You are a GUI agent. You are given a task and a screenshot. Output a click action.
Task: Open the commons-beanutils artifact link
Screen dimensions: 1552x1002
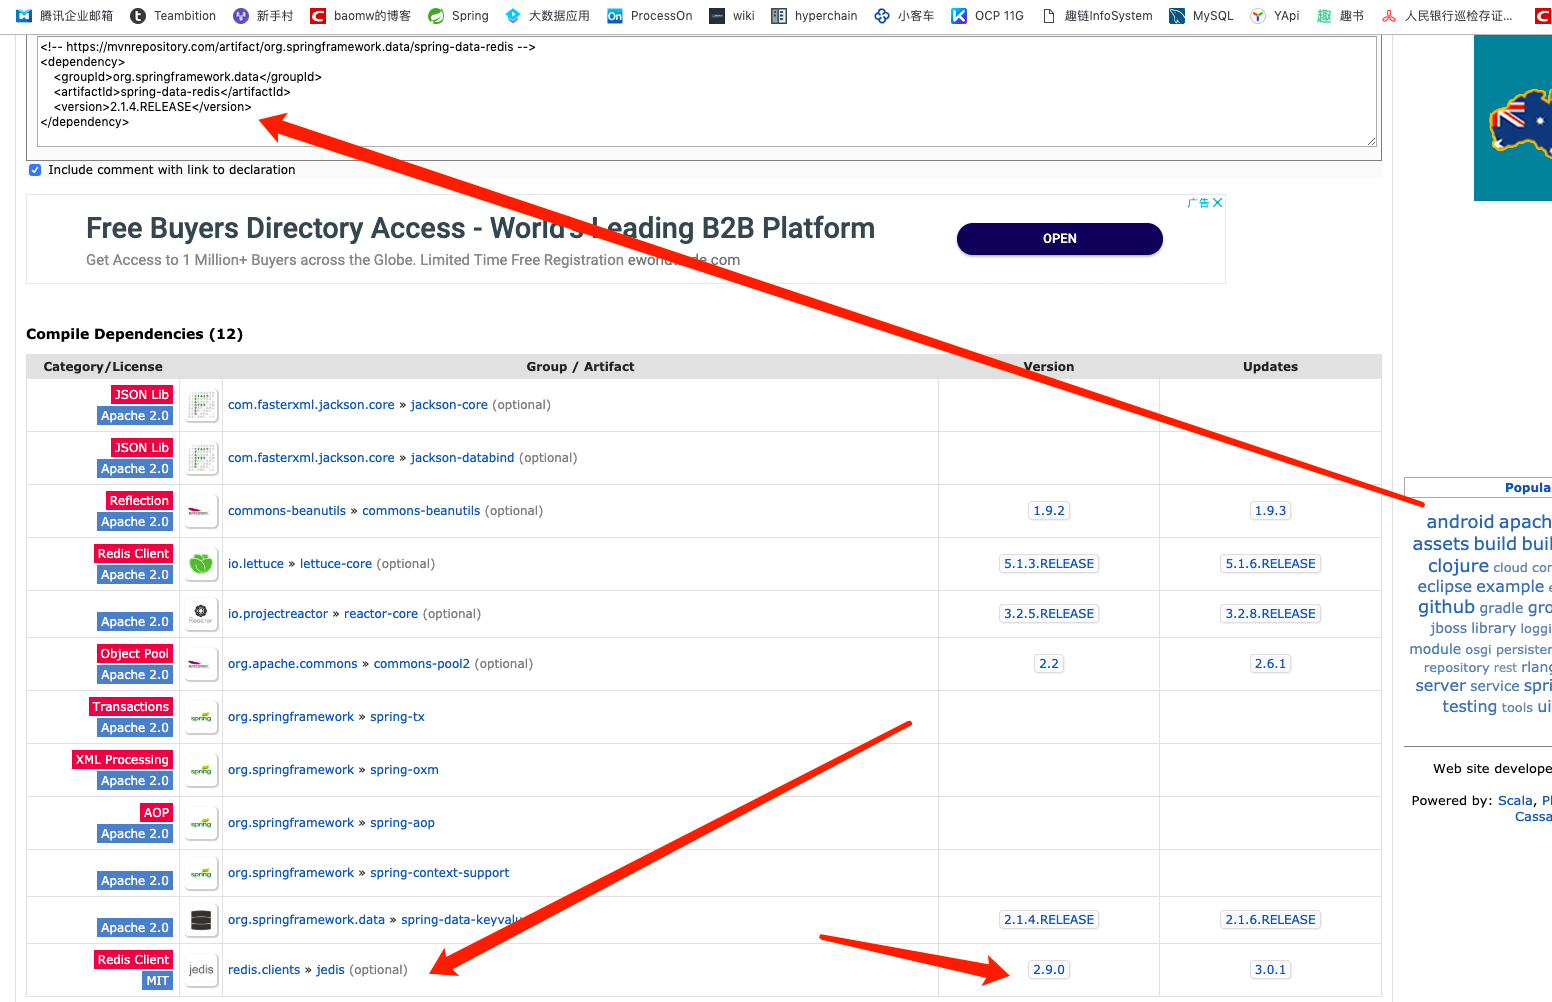click(421, 511)
